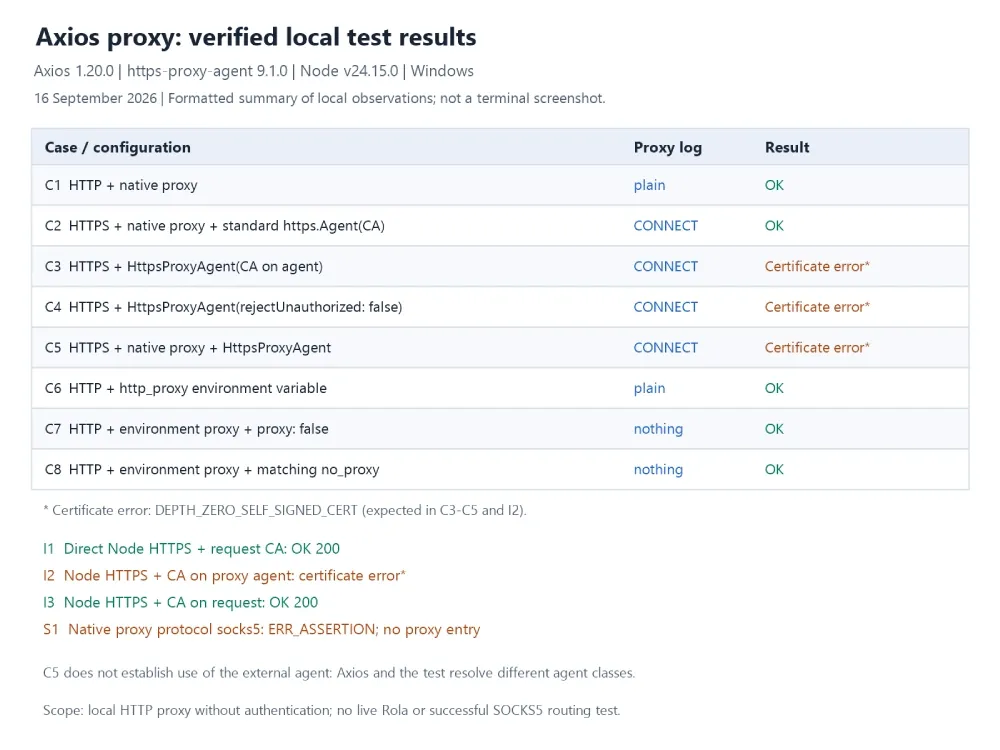Viewport: 1000px width, 750px height.
Task: Click 'nothing' proxy log in C8 row
Action: (x=658, y=470)
